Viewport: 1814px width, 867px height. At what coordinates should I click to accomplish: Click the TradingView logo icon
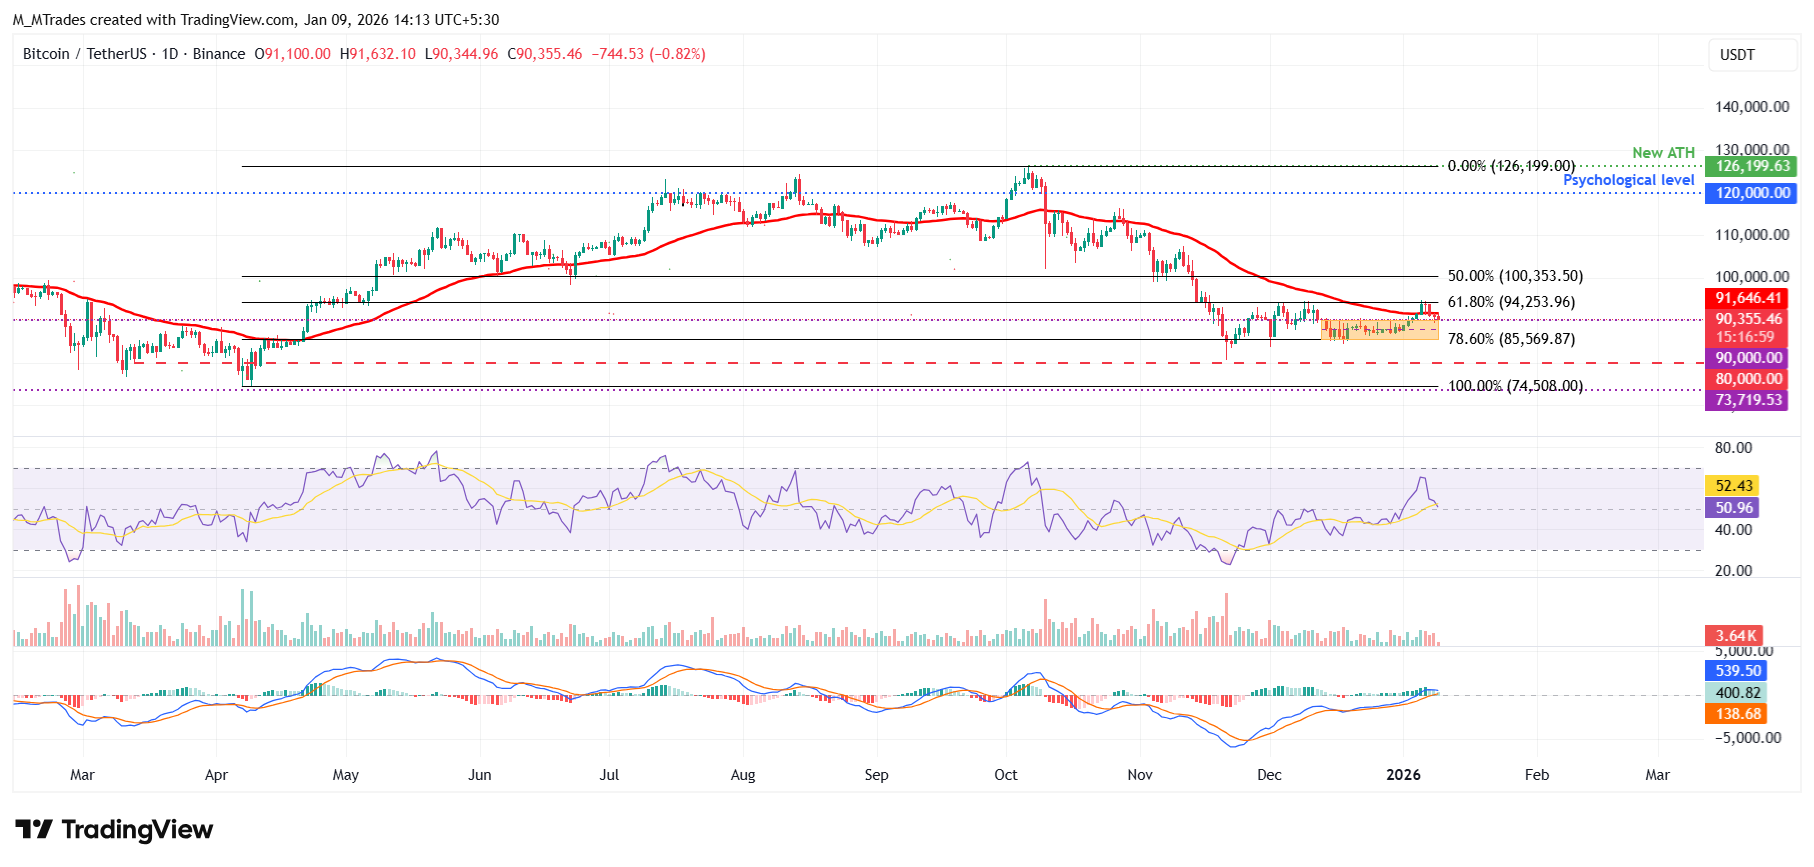34,830
